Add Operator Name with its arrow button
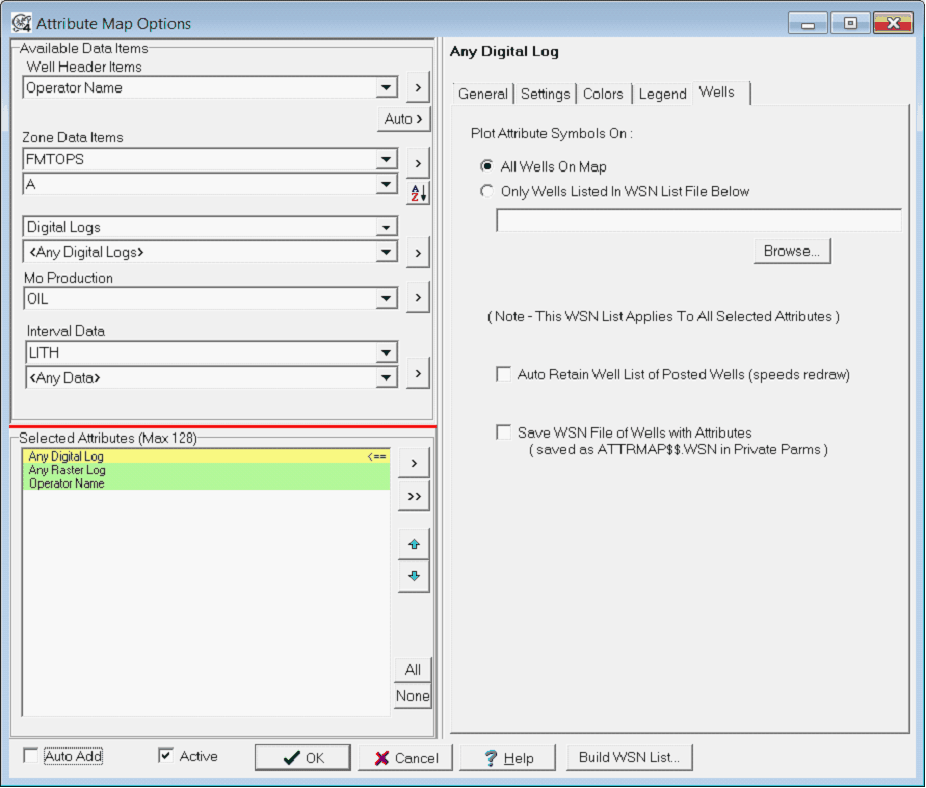 tap(417, 88)
